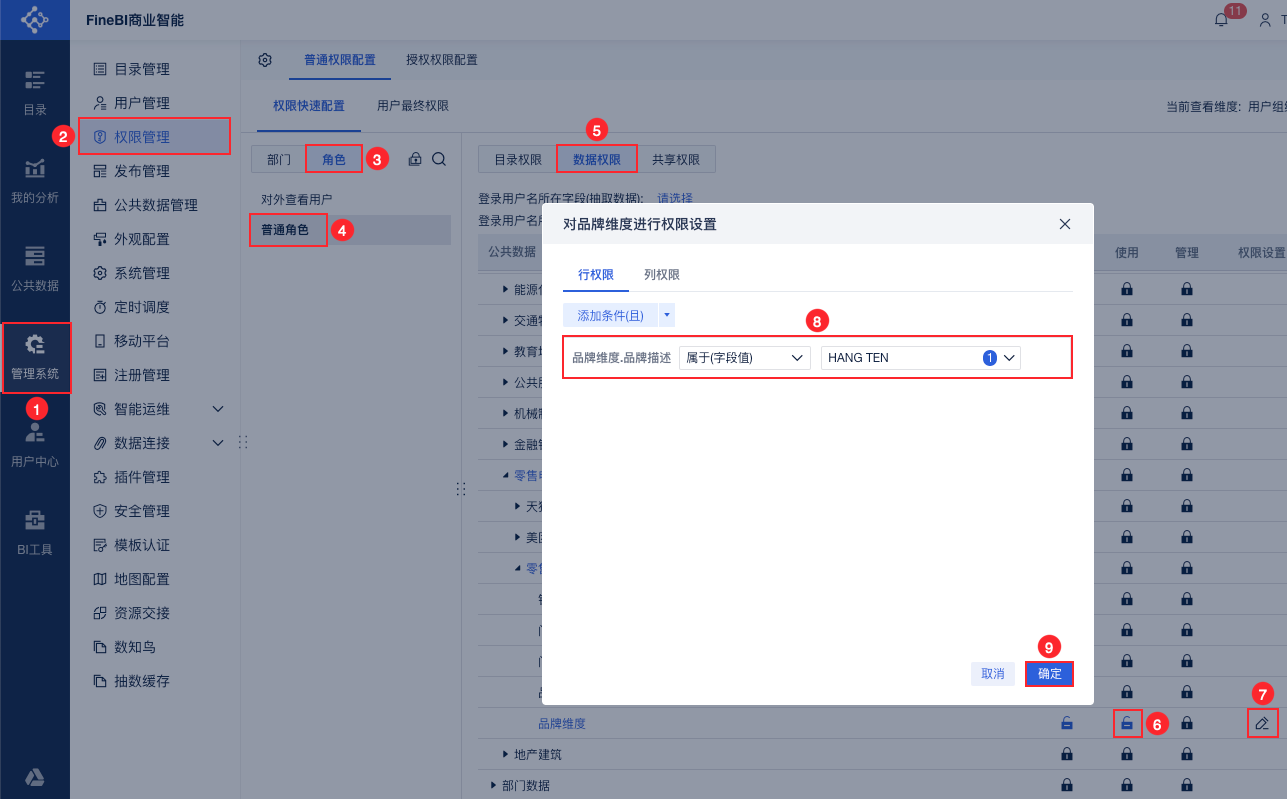
Task: Open 安全管理 in the sidebar
Action: pos(141,511)
